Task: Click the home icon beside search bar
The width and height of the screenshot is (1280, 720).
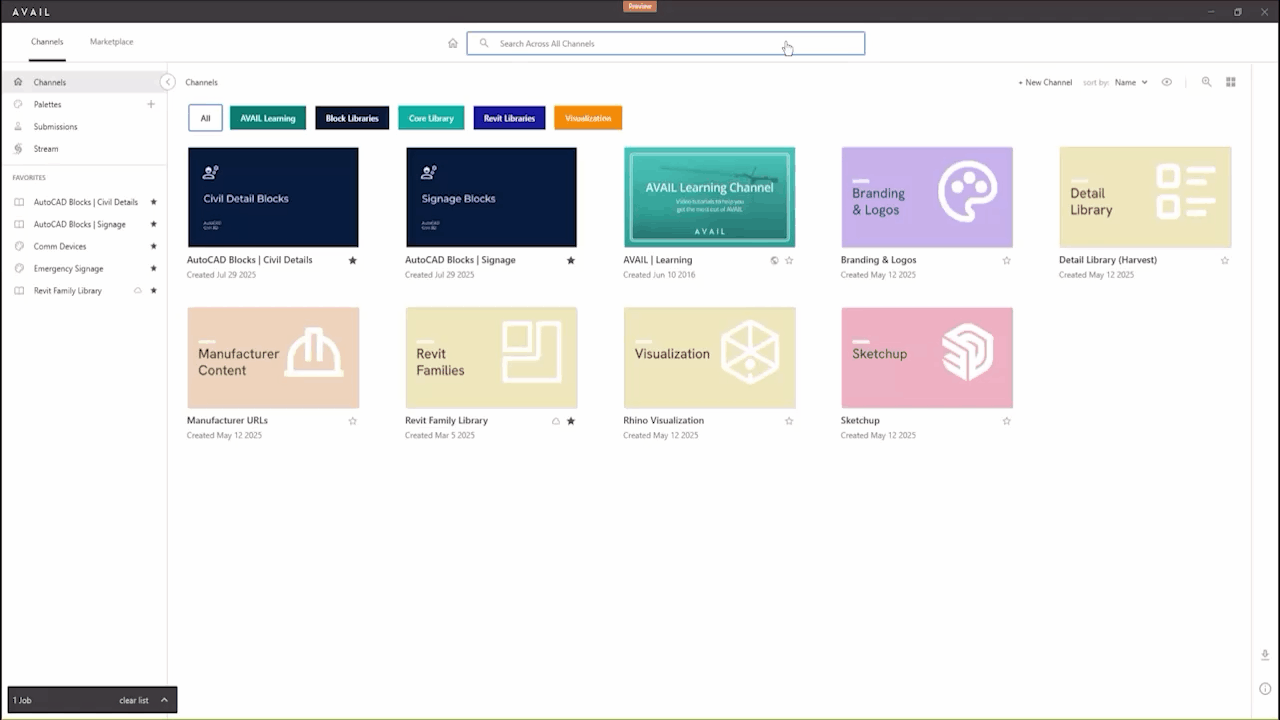Action: [453, 43]
